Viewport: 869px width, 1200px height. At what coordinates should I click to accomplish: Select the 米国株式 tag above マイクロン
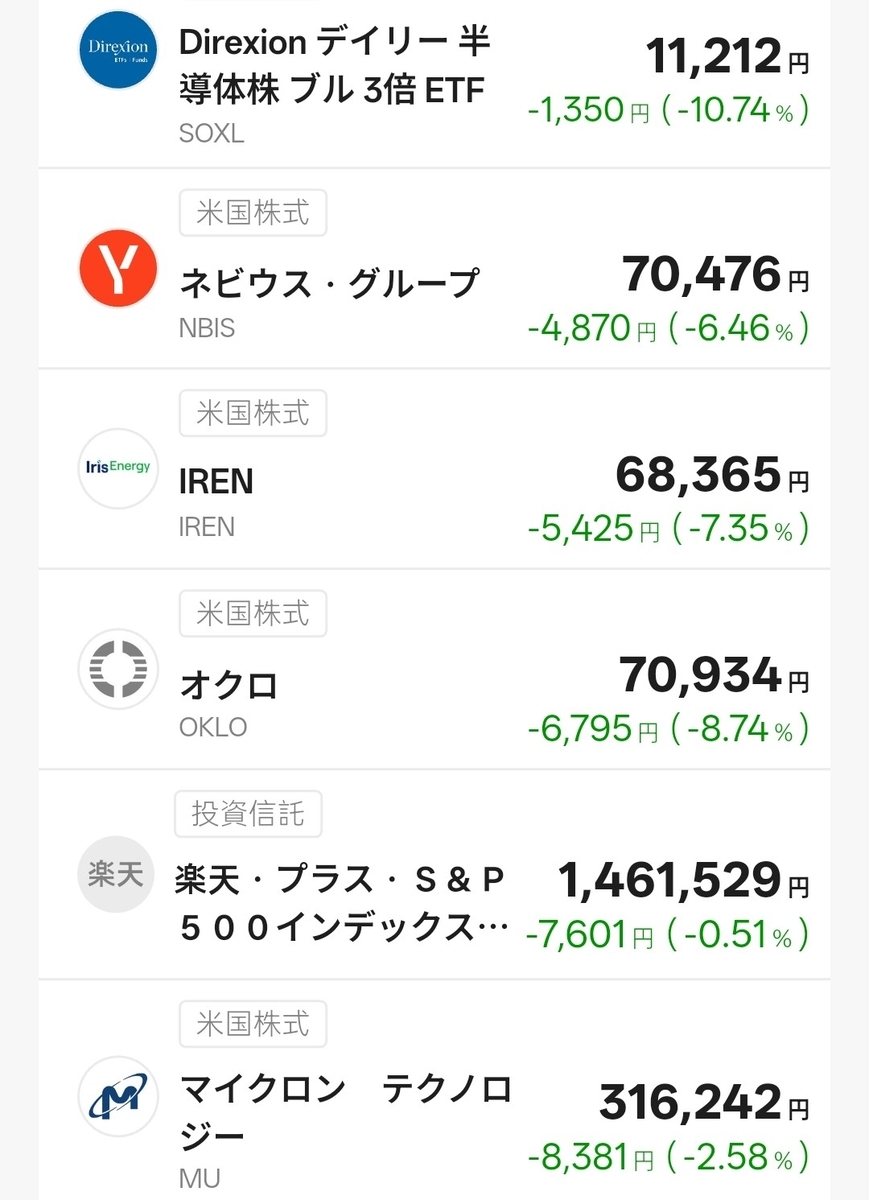[252, 1023]
